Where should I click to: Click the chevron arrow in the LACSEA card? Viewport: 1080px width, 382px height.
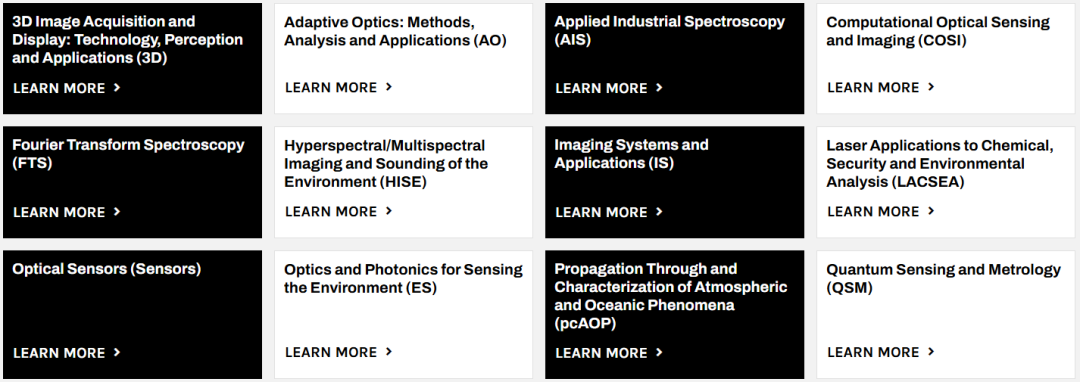coord(931,211)
